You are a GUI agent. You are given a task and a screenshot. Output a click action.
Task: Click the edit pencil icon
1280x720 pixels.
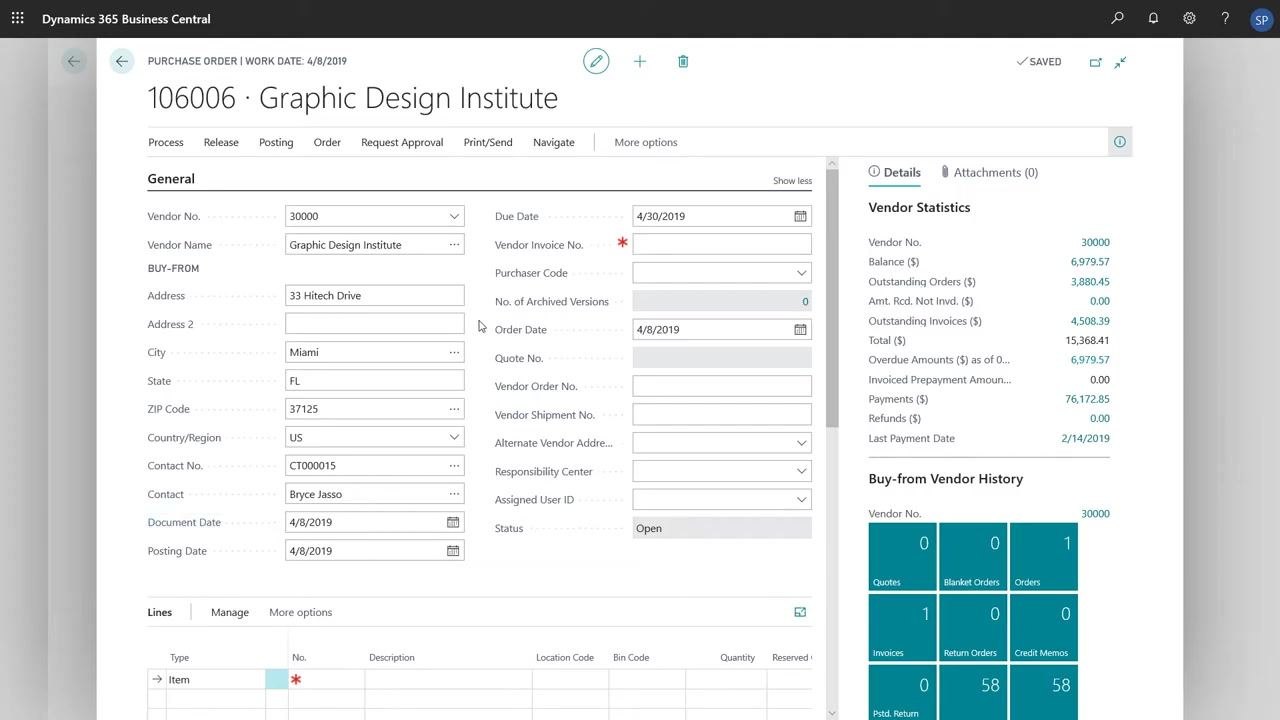(x=596, y=61)
